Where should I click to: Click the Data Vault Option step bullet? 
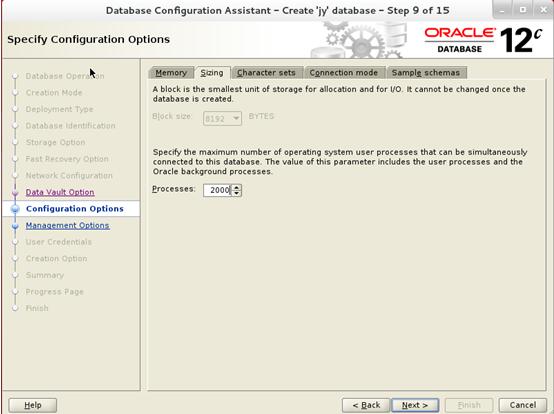tap(15, 193)
